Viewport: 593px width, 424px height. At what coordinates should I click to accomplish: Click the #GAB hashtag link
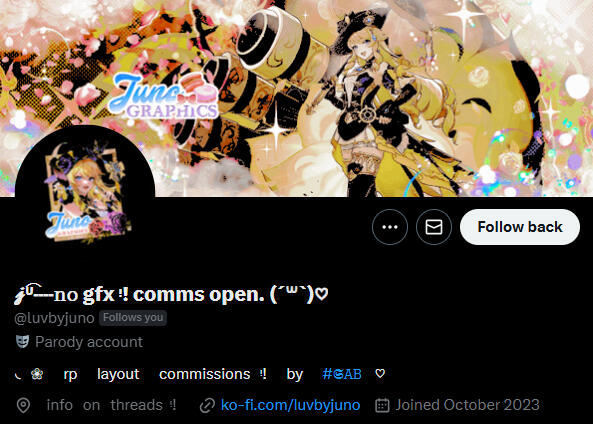pyautogui.click(x=342, y=374)
